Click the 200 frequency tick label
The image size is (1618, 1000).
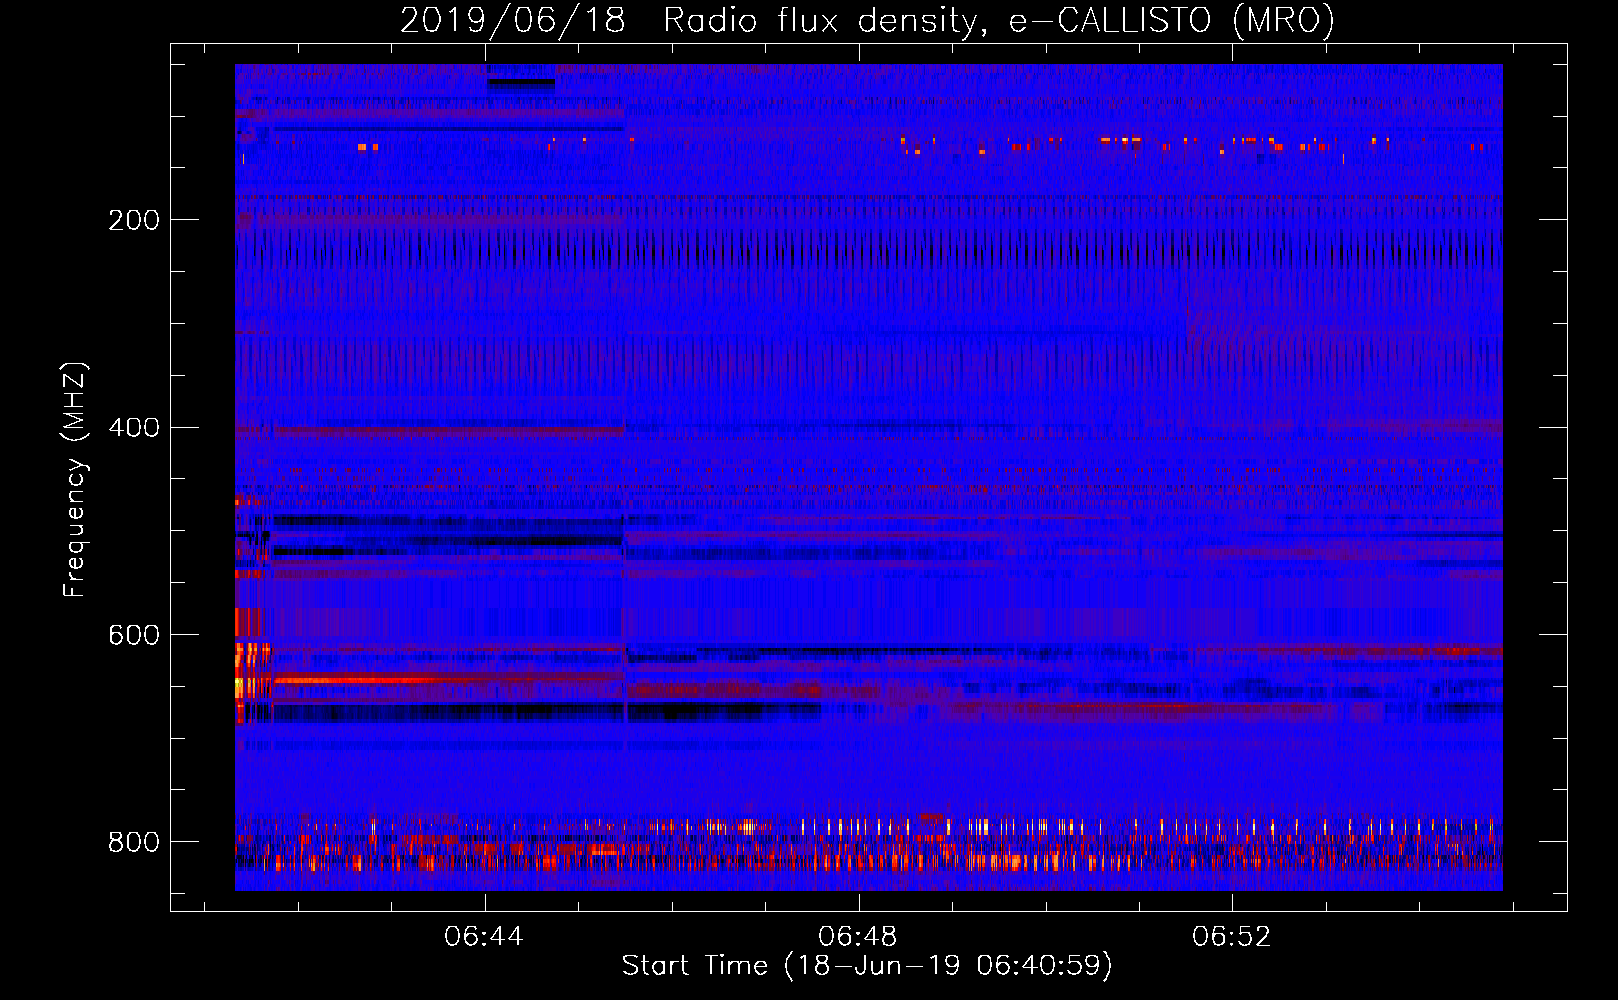tap(134, 220)
